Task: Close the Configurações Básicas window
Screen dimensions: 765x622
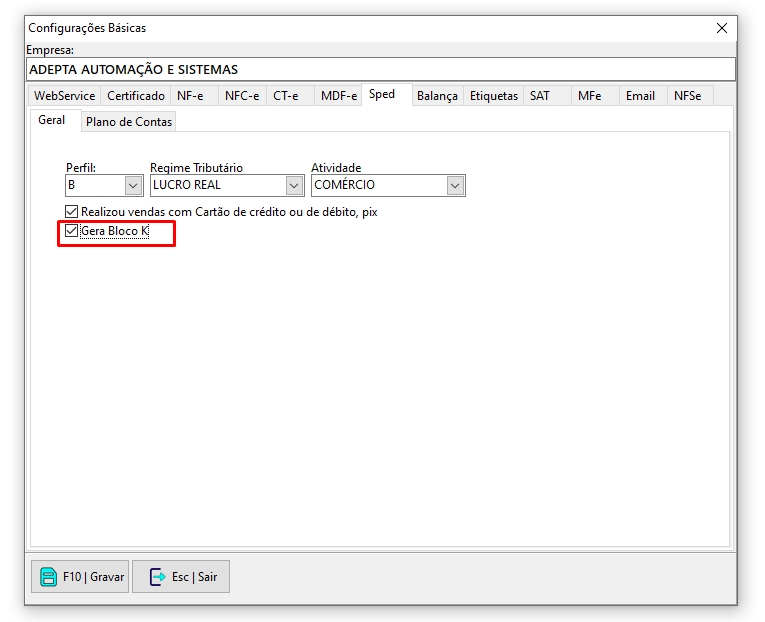Action: point(722,28)
